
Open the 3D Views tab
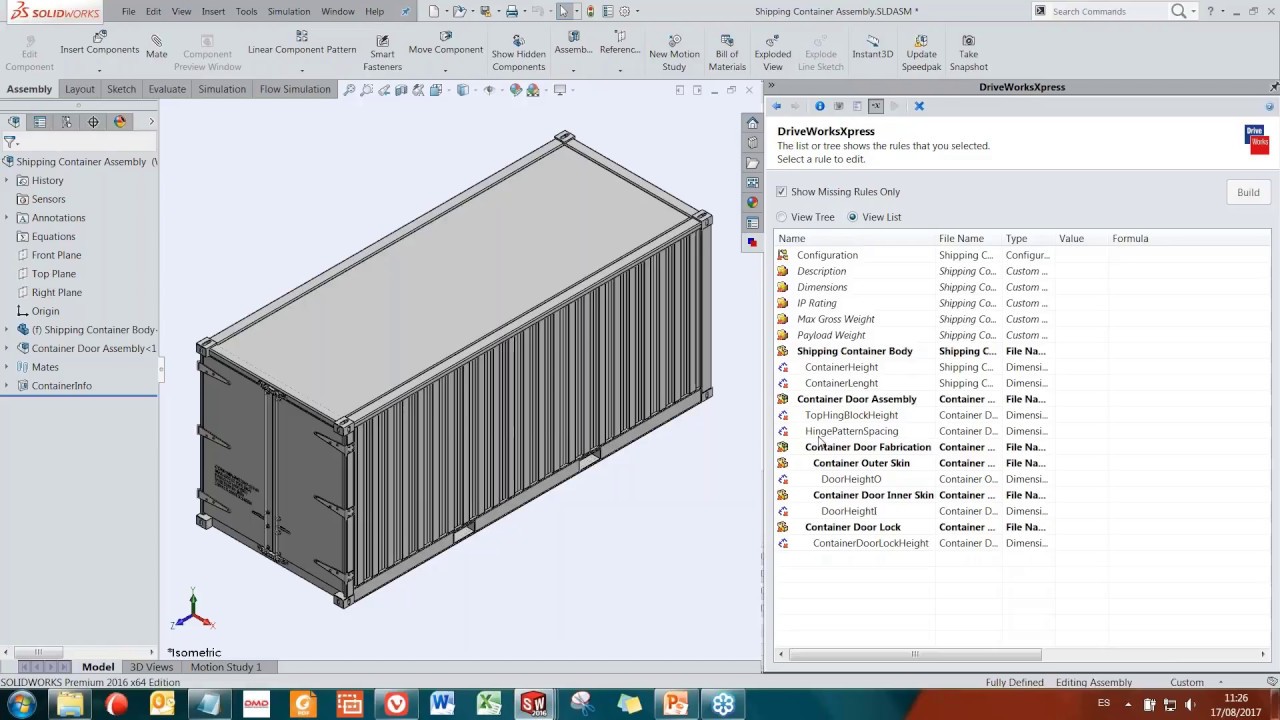click(x=151, y=667)
